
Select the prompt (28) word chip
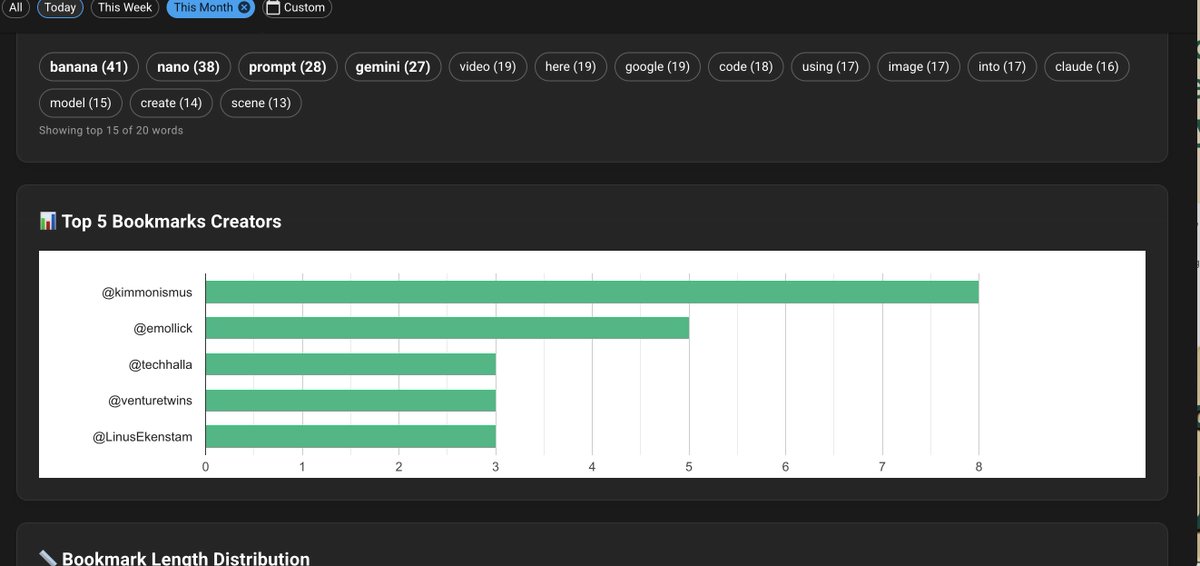click(288, 67)
